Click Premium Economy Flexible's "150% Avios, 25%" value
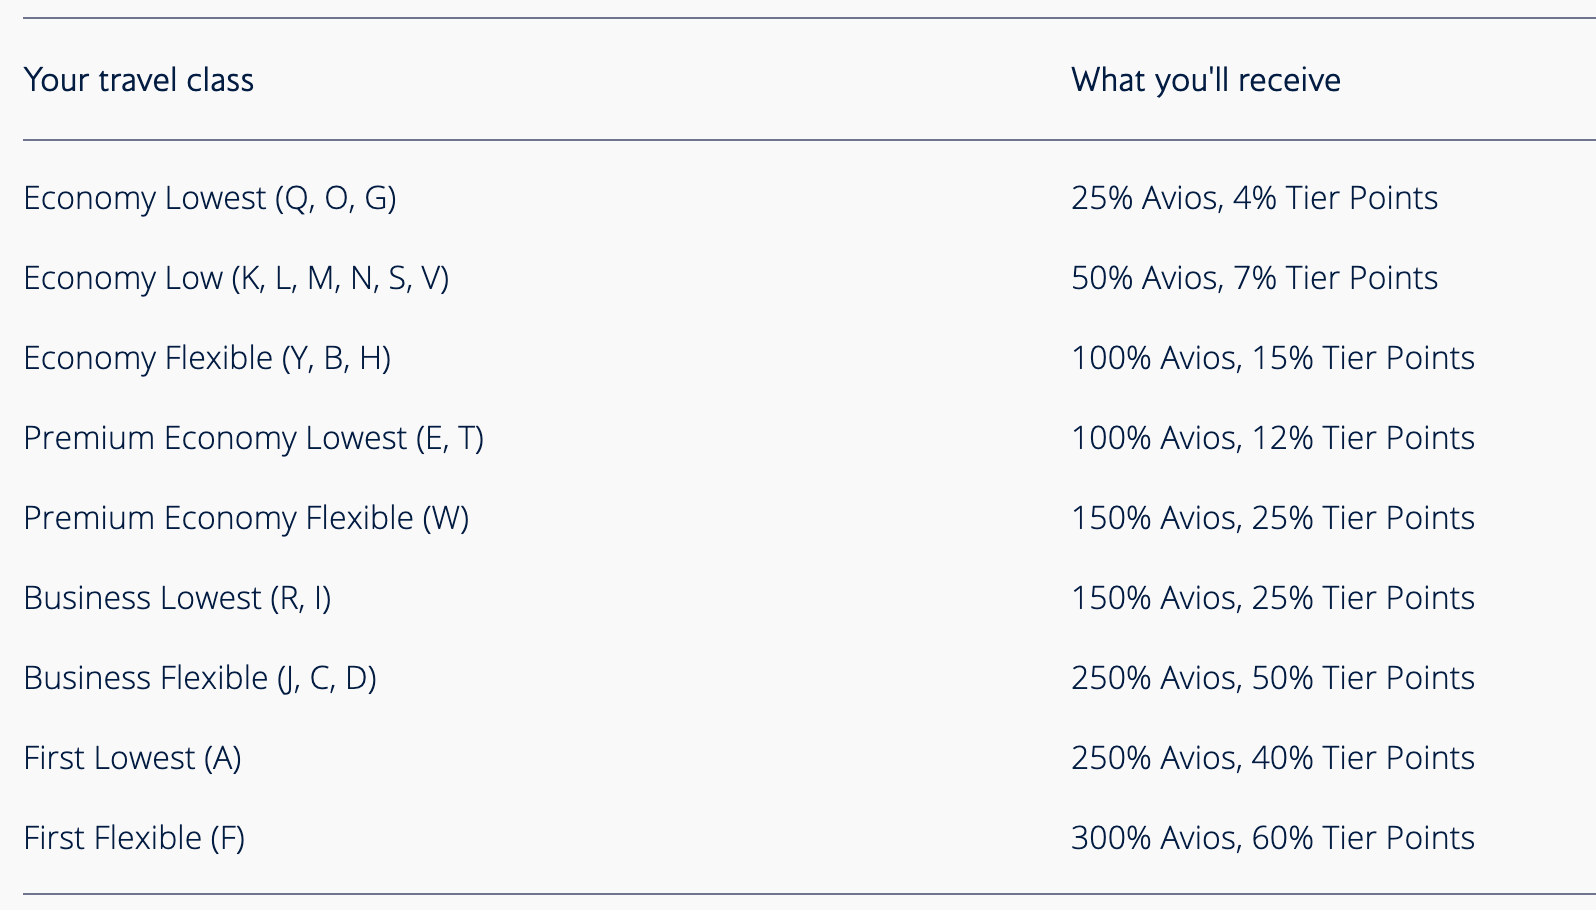The image size is (1596, 910). (1272, 518)
